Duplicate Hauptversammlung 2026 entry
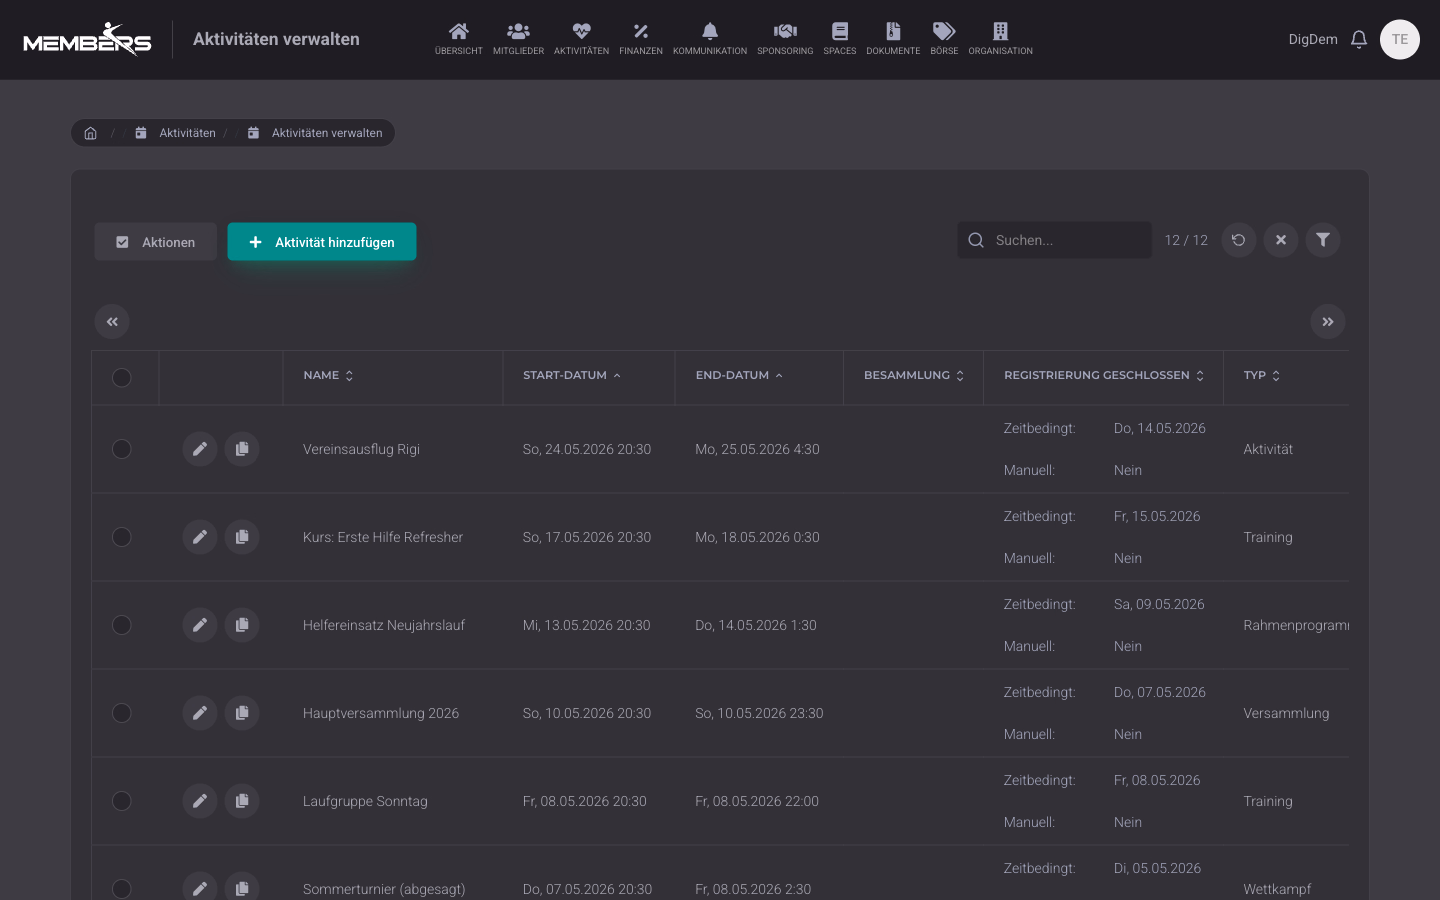This screenshot has height=900, width=1440. click(242, 713)
